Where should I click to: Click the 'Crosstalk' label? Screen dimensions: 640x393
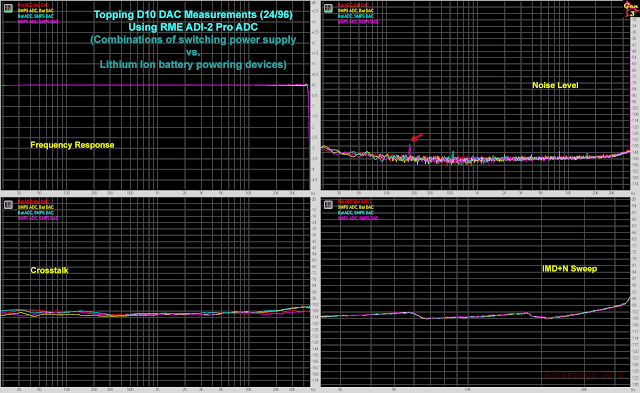[49, 270]
